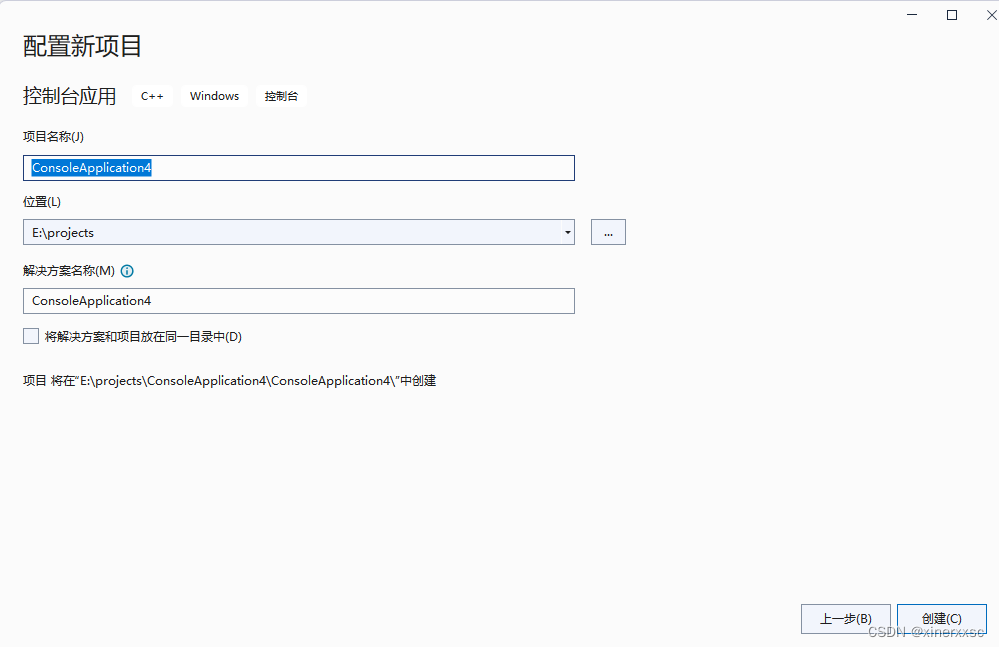The image size is (999, 647).
Task: Click the 控制台应用 subtitle text
Action: pyautogui.click(x=69, y=95)
